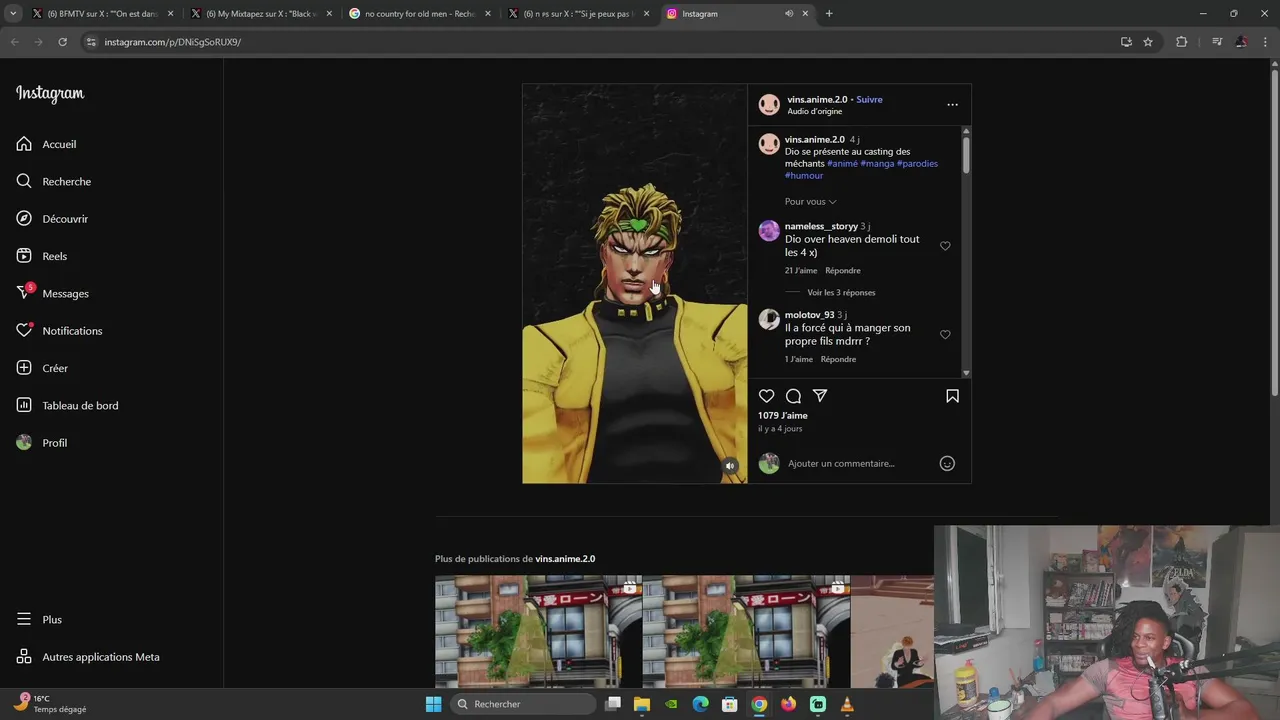Reply to the nameless__storyy comment with Répondre
Screen dimensions: 1280x720
pyautogui.click(x=843, y=271)
